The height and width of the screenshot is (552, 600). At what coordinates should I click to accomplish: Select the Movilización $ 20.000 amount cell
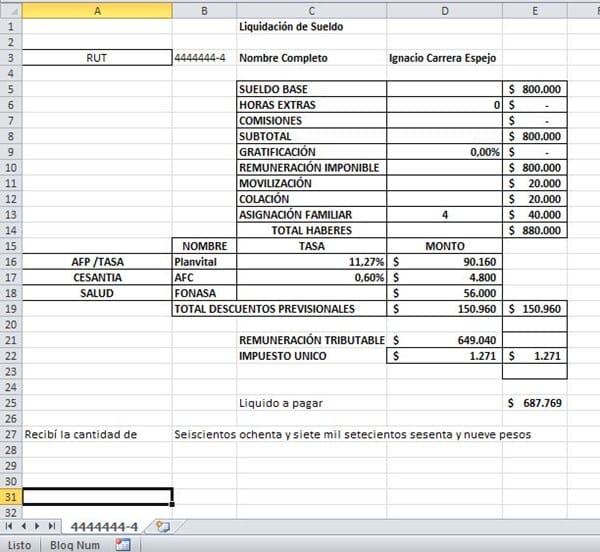pos(535,183)
